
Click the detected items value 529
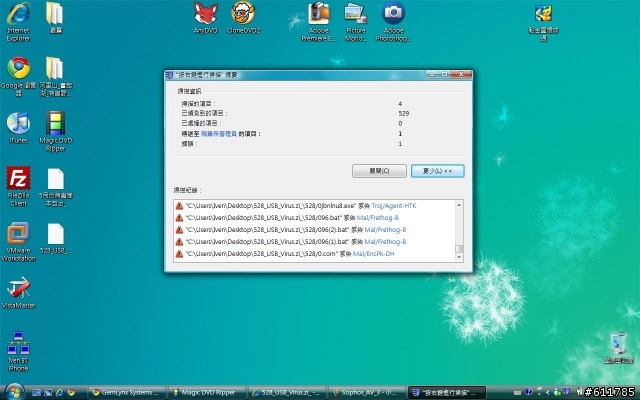(404, 113)
